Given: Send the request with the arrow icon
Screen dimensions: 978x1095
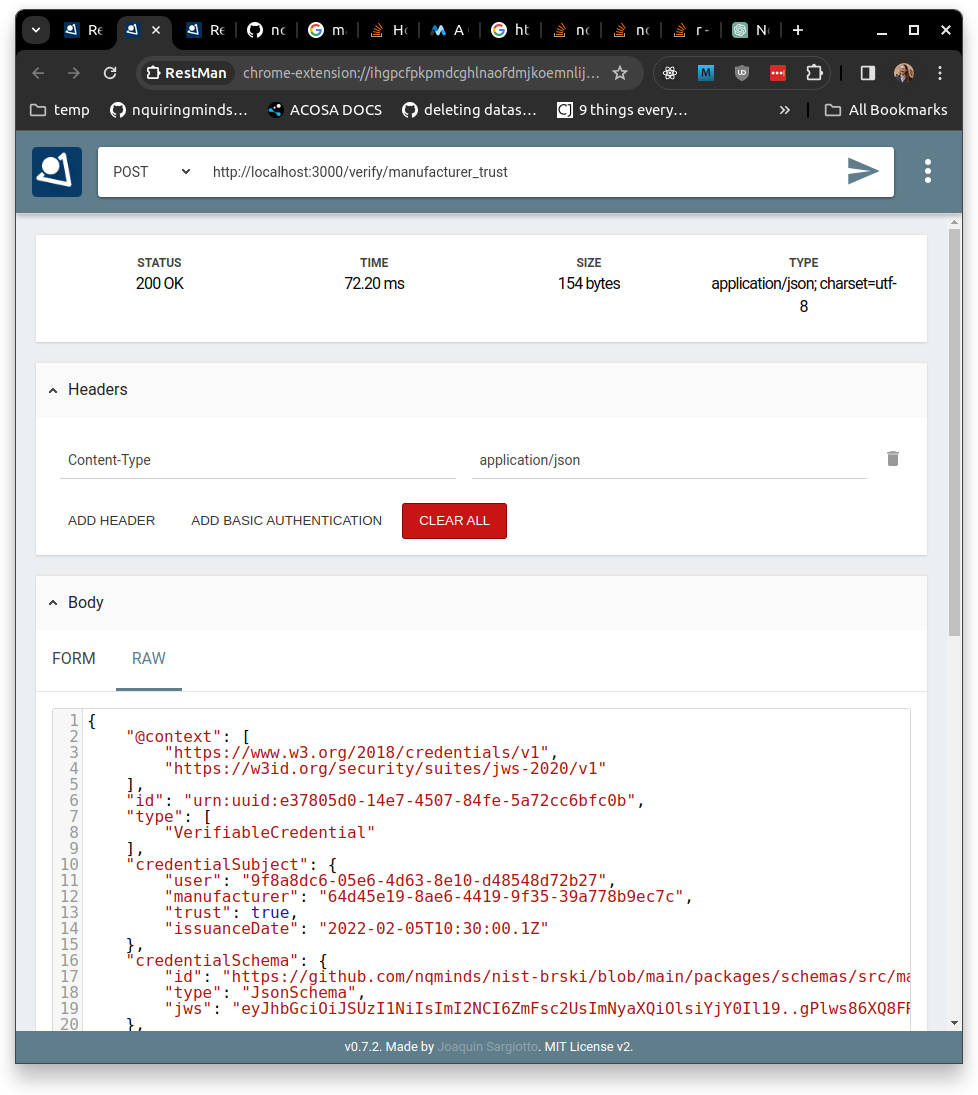Looking at the screenshot, I should [863, 171].
